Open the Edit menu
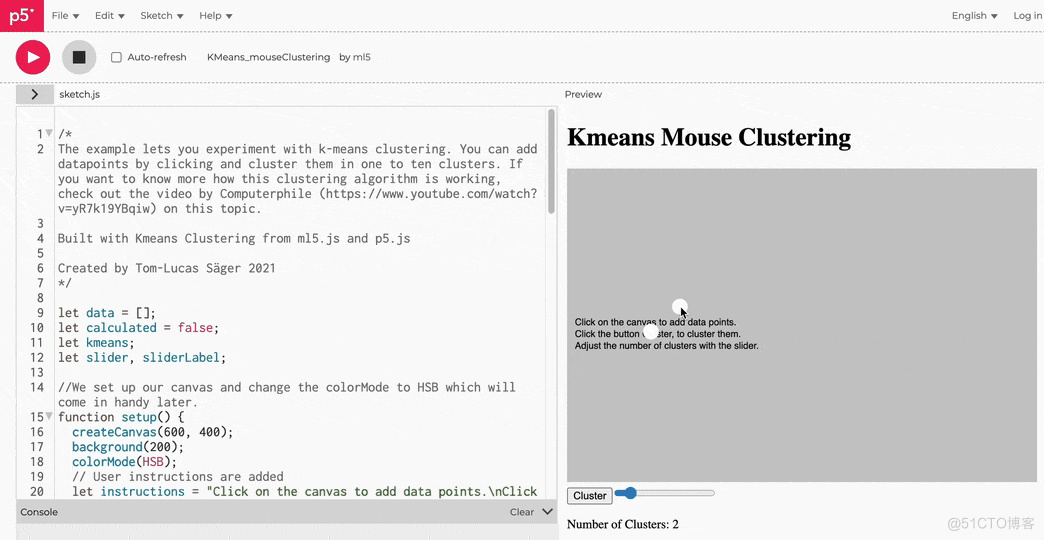This screenshot has height=540, width=1044. click(109, 15)
